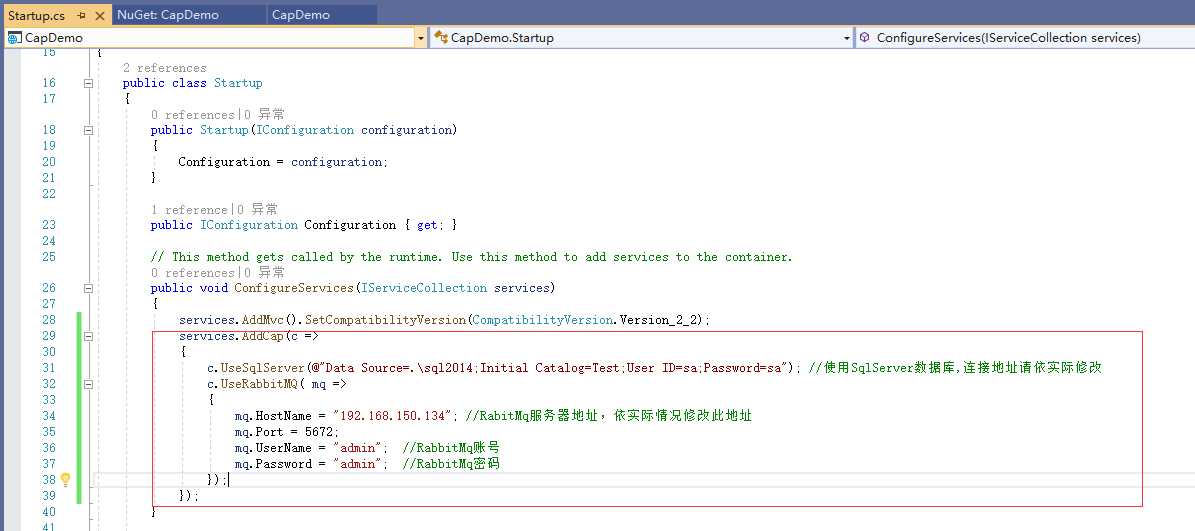Click the IConfiguration type in constructor parameter
Viewport: 1195px width, 531px height.
(305, 130)
